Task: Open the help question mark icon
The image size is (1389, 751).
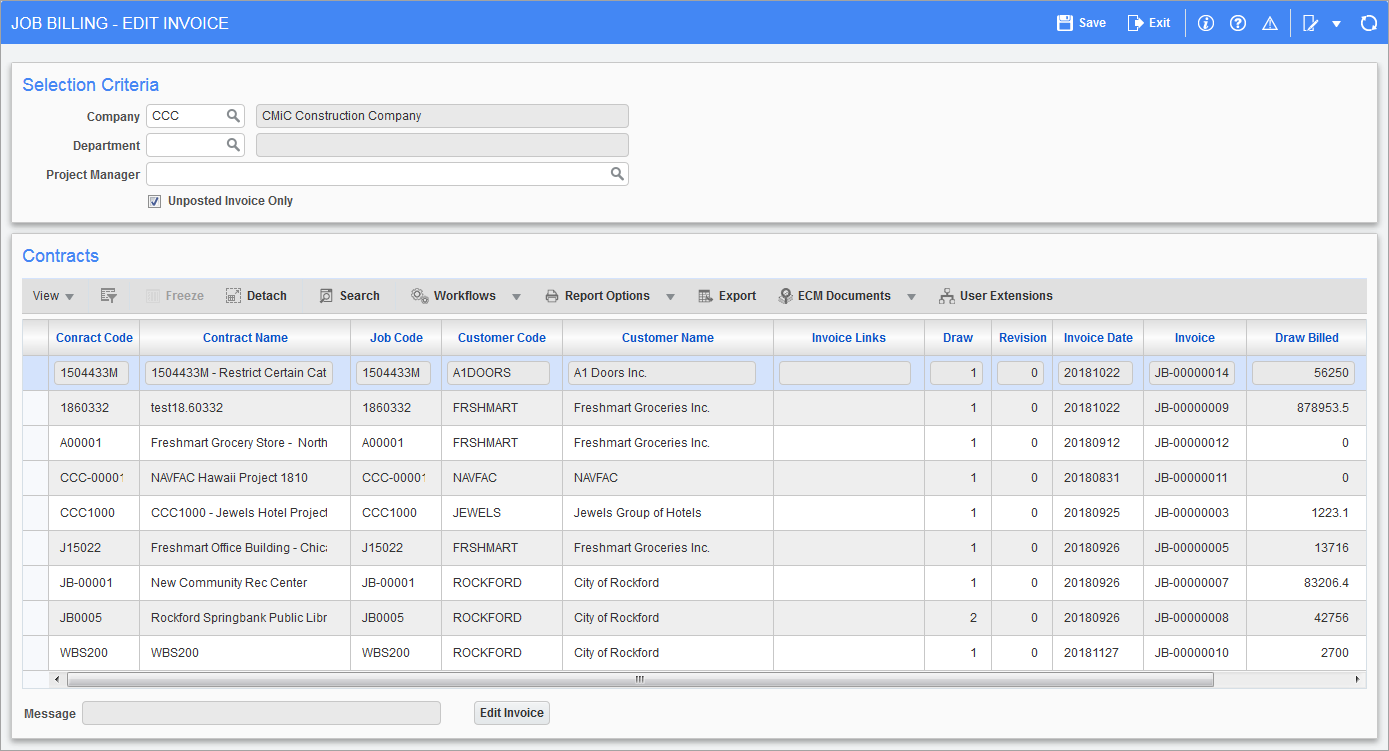Action: (x=1238, y=23)
